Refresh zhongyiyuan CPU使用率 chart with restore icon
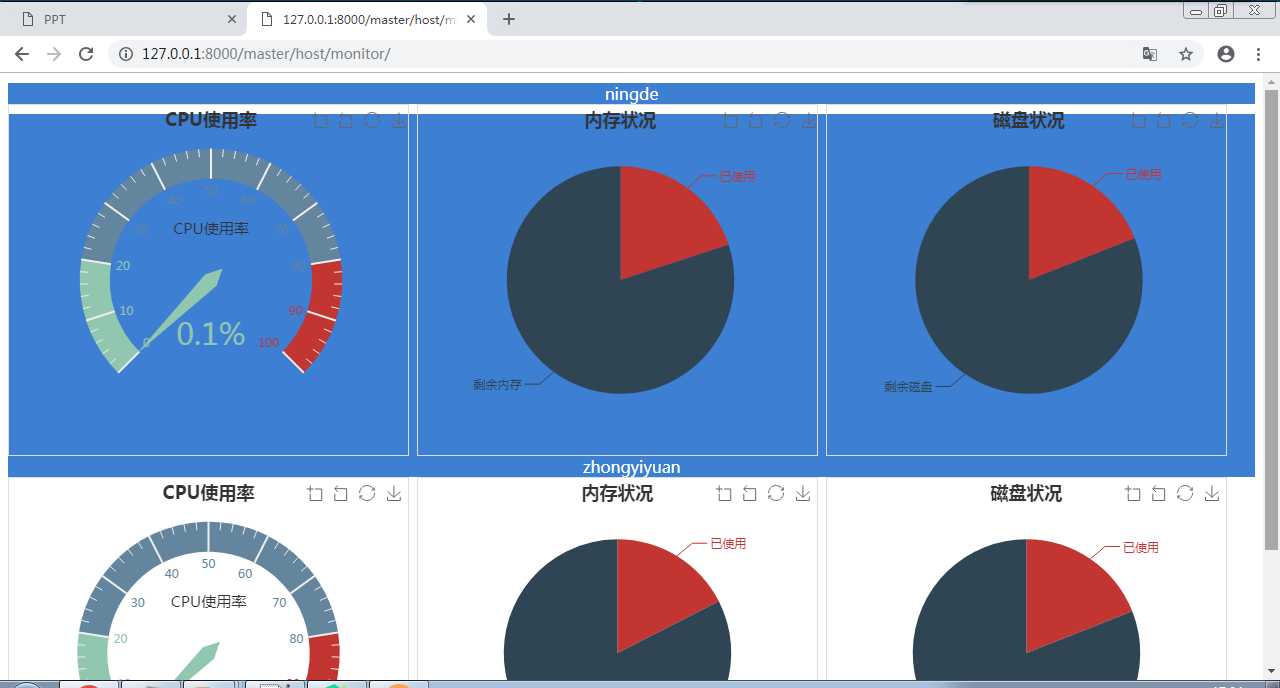 [367, 493]
